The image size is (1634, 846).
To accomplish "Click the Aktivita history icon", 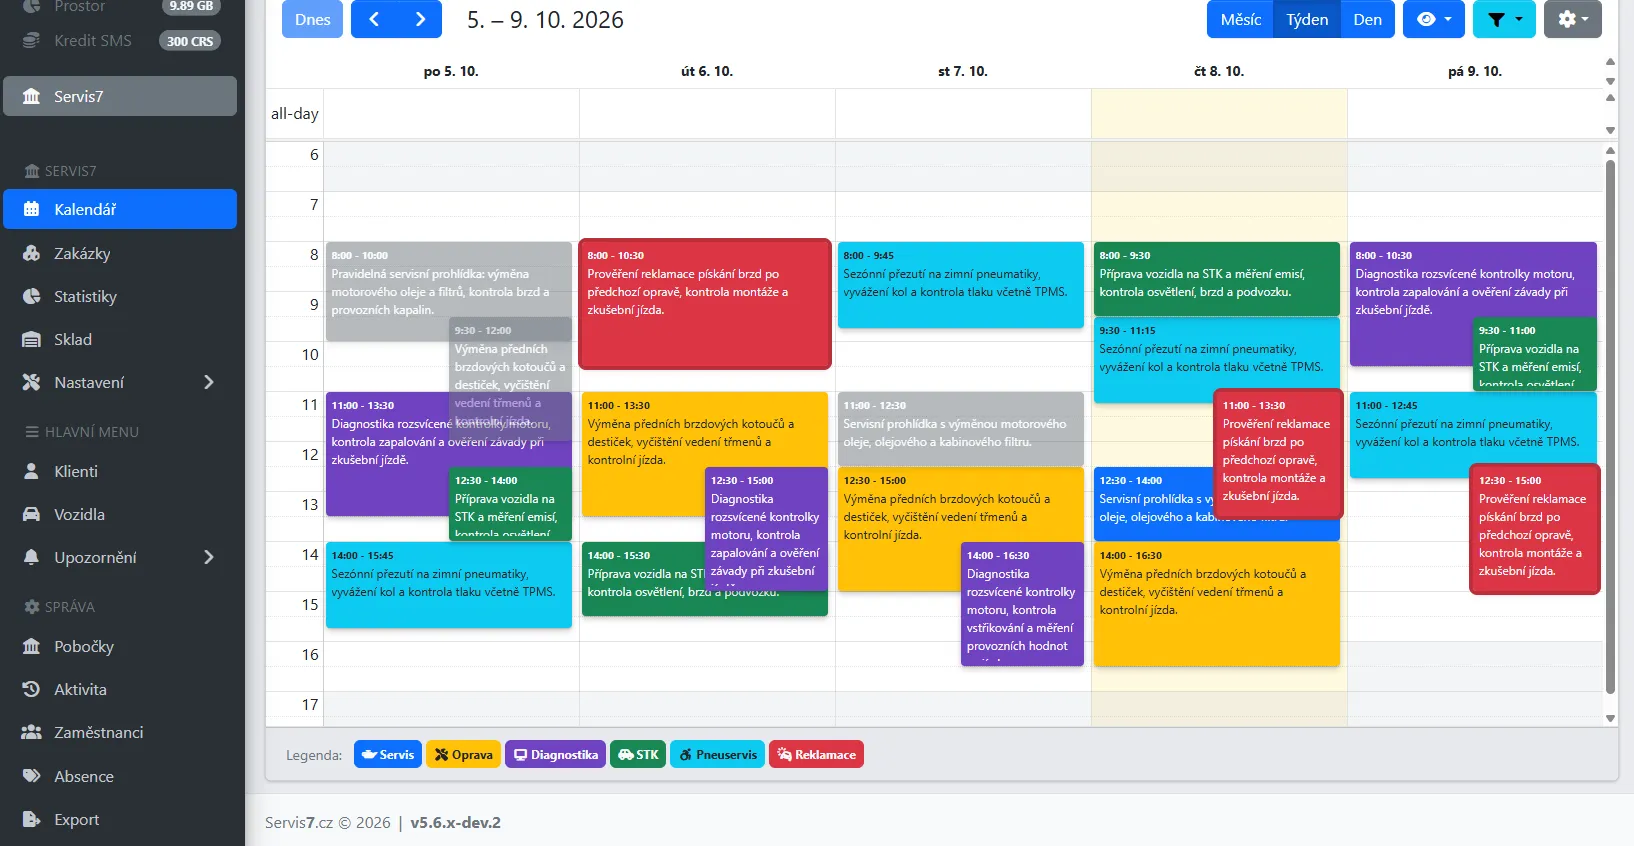I will click(31, 689).
